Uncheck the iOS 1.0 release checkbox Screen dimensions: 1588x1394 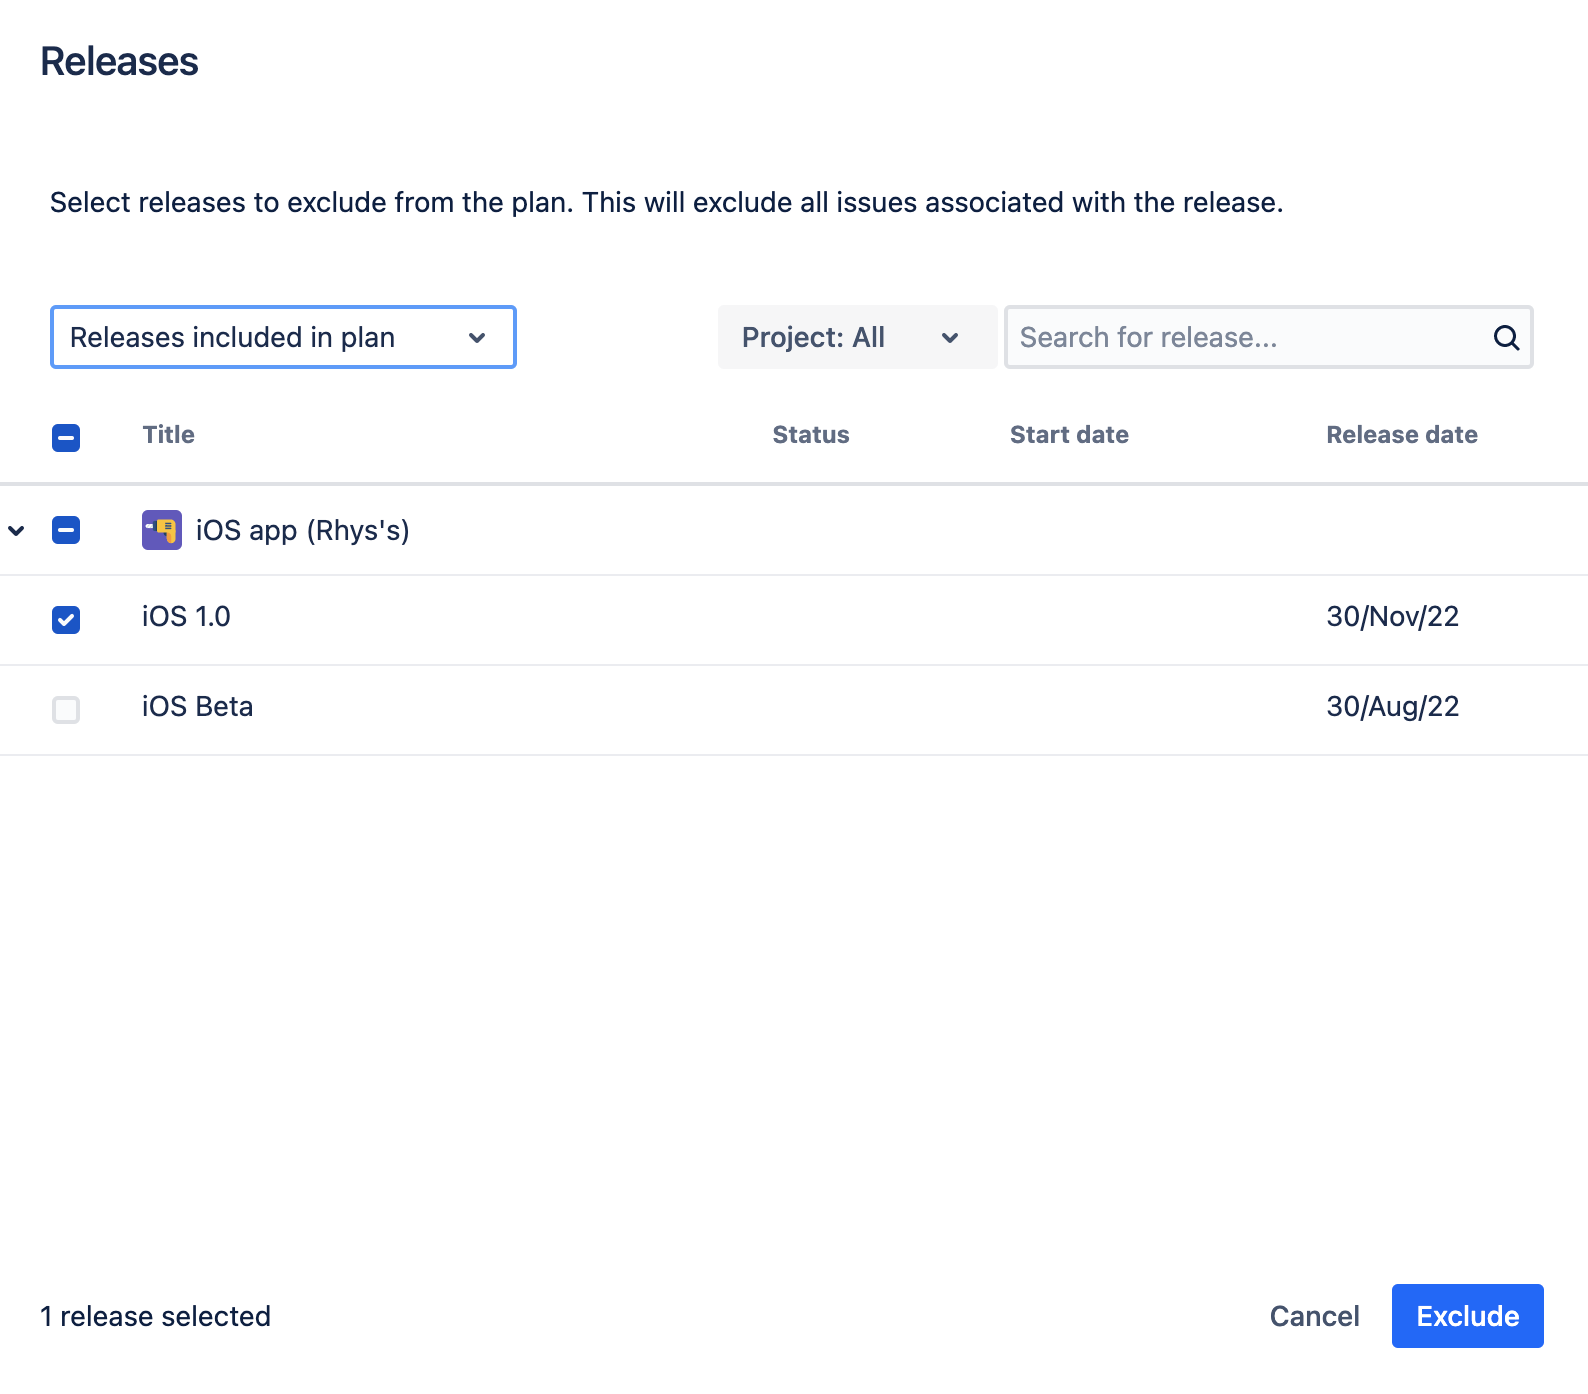point(66,620)
